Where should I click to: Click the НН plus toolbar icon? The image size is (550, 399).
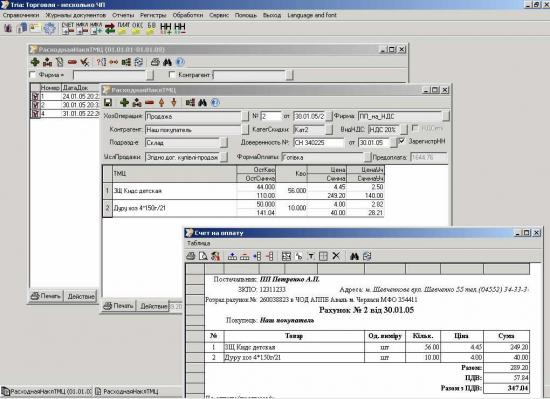[x=166, y=28]
